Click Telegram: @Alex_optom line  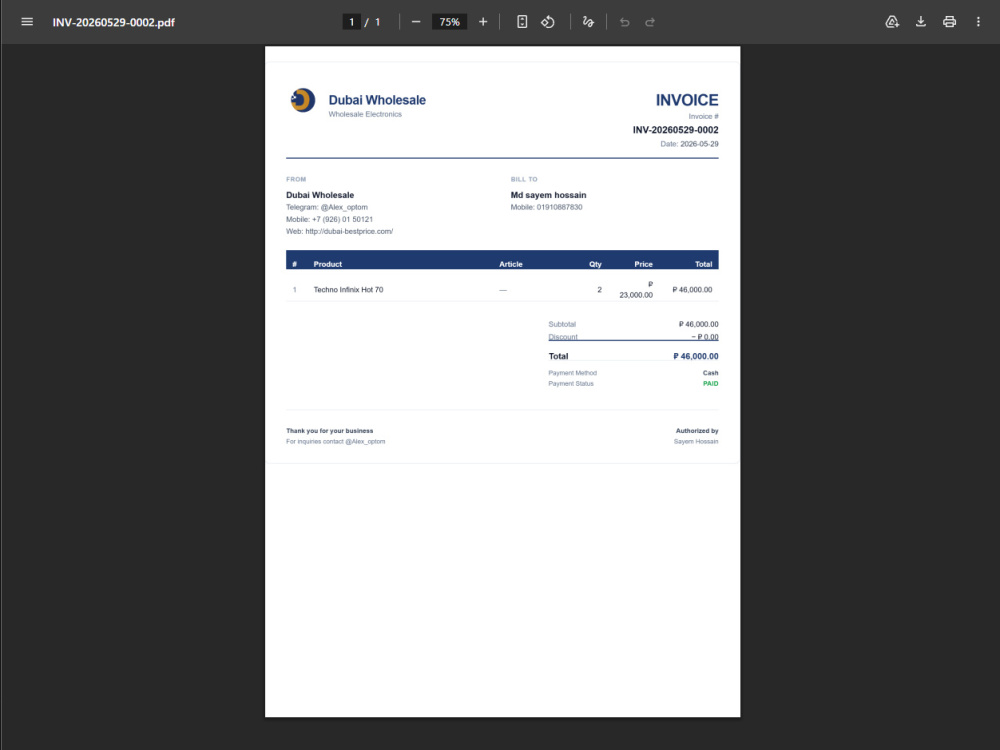click(327, 207)
